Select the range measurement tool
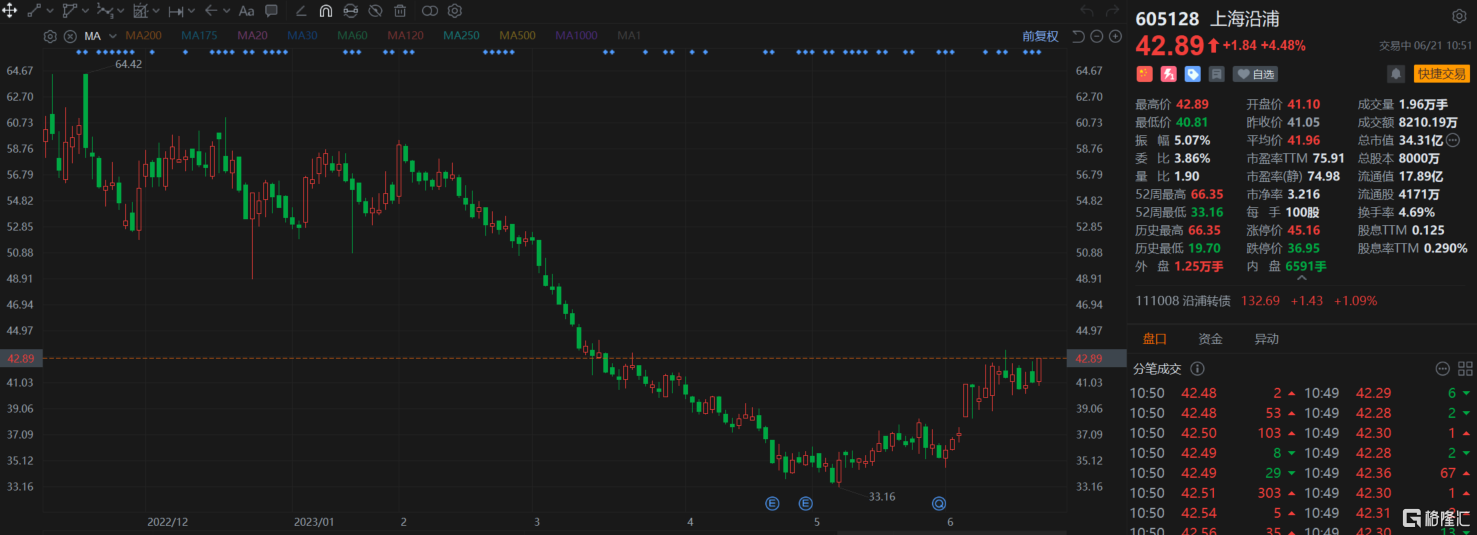Screen dimensions: 1477x535 click(176, 12)
